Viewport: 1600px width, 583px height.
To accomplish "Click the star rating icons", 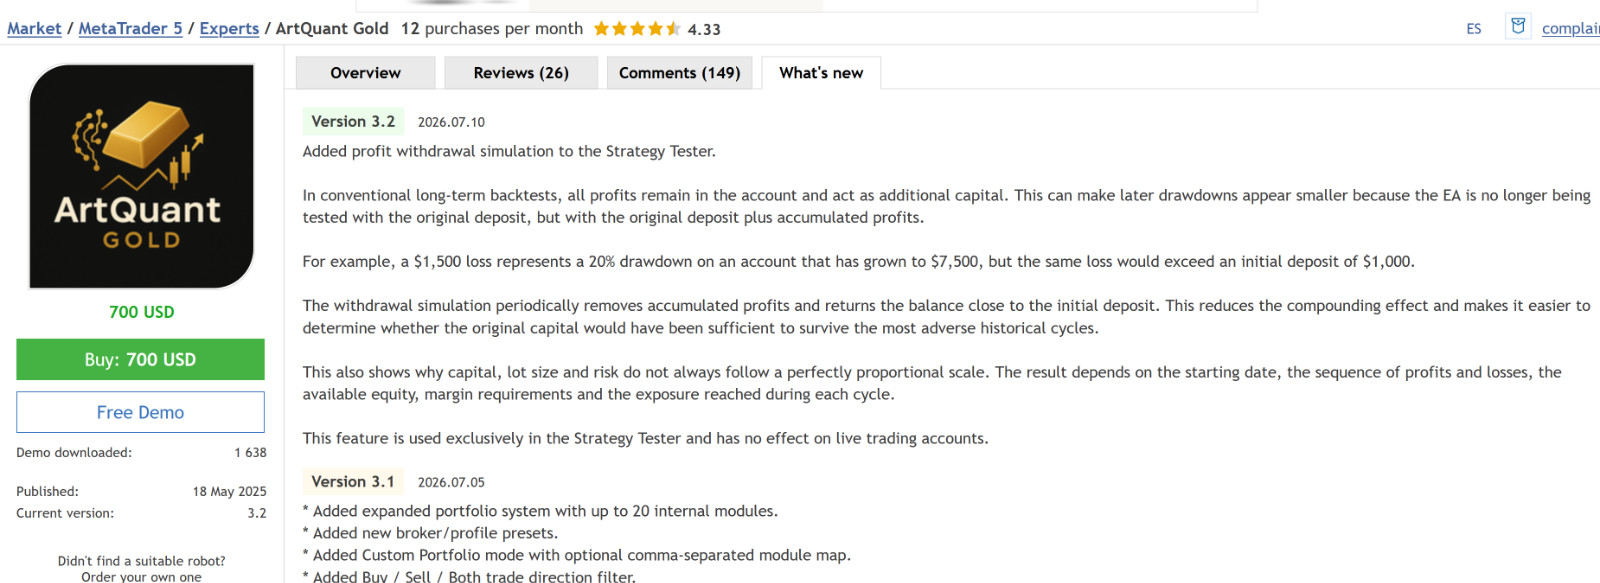I will 637,29.
